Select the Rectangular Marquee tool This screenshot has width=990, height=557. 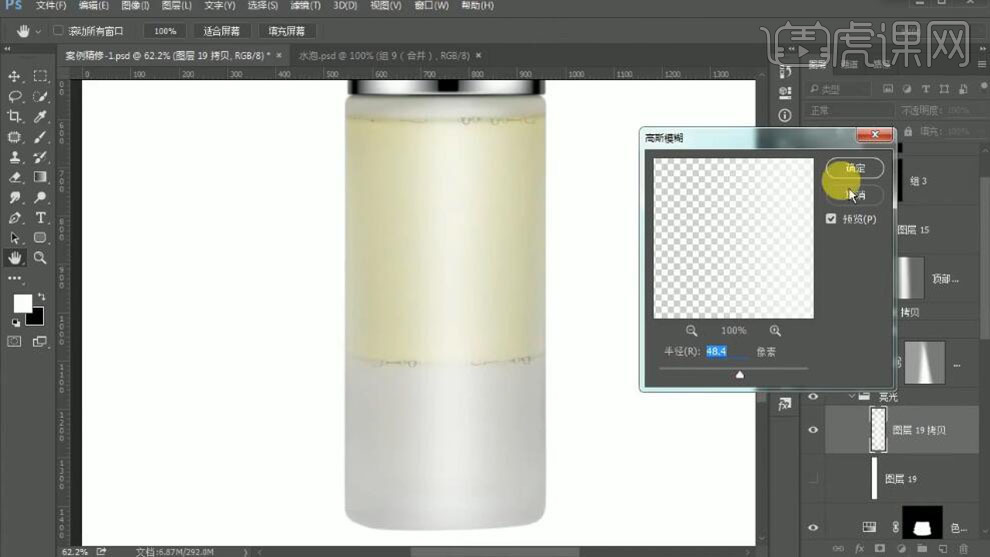click(40, 77)
